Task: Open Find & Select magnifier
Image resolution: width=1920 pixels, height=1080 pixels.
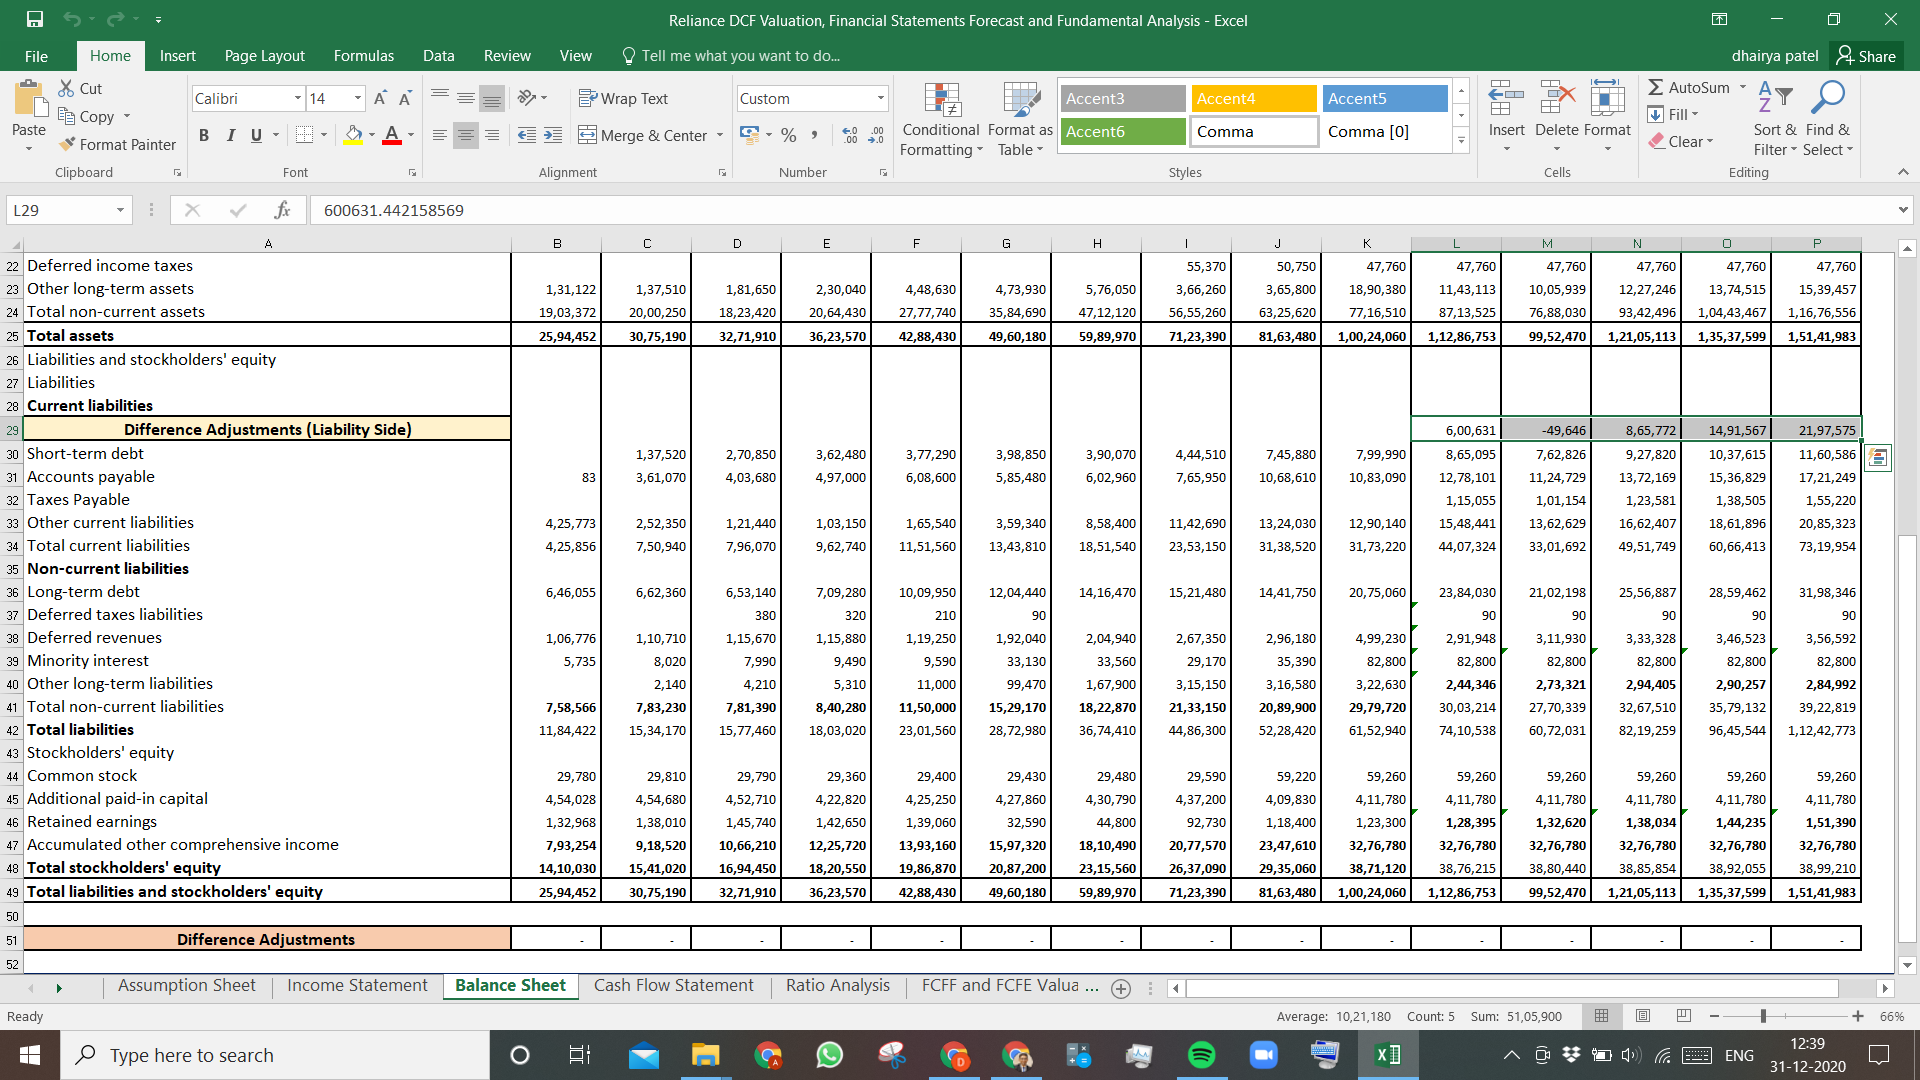Action: tap(1828, 98)
